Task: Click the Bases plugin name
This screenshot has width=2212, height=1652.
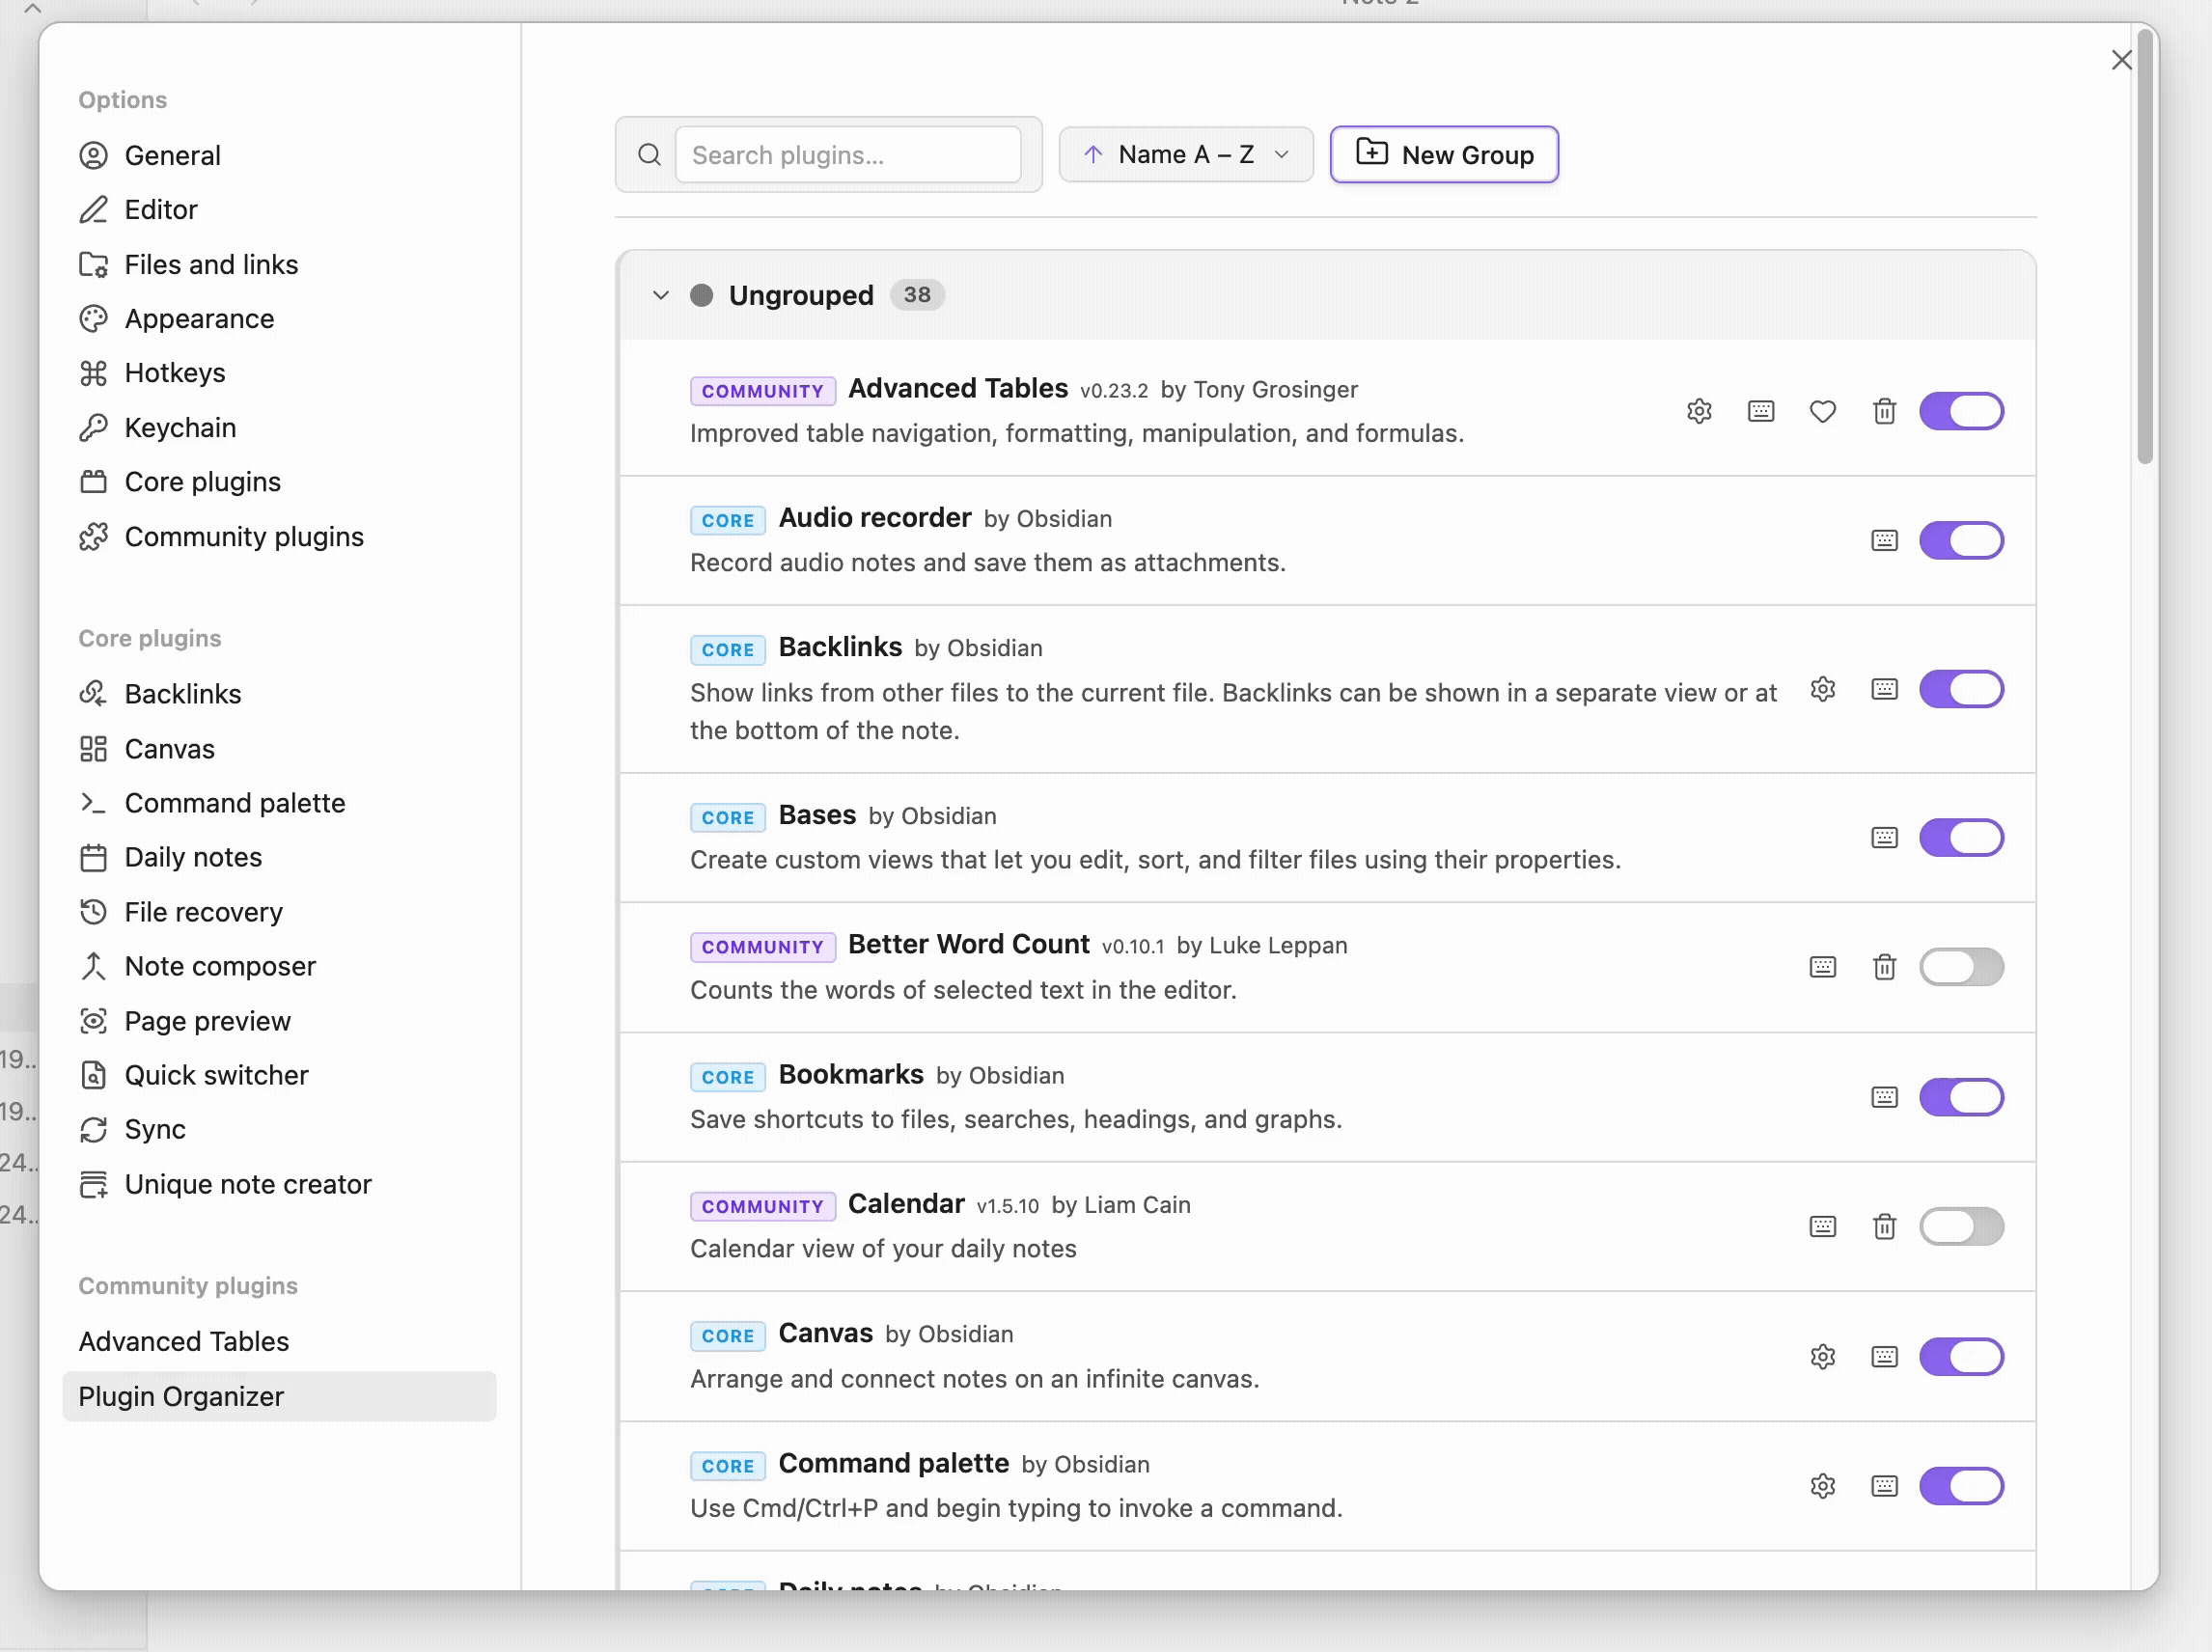Action: click(x=817, y=815)
